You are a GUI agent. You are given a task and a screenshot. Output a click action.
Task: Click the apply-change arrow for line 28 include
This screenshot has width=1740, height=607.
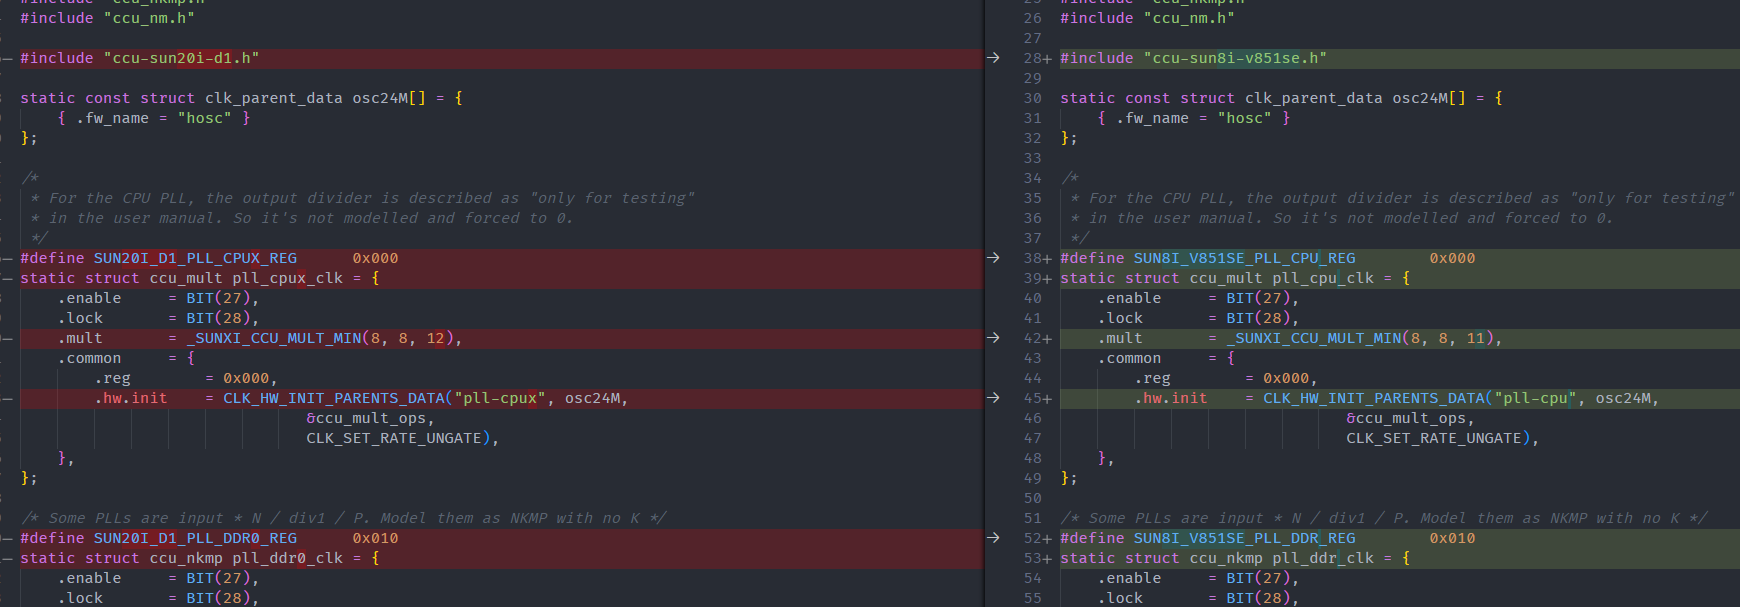point(993,58)
